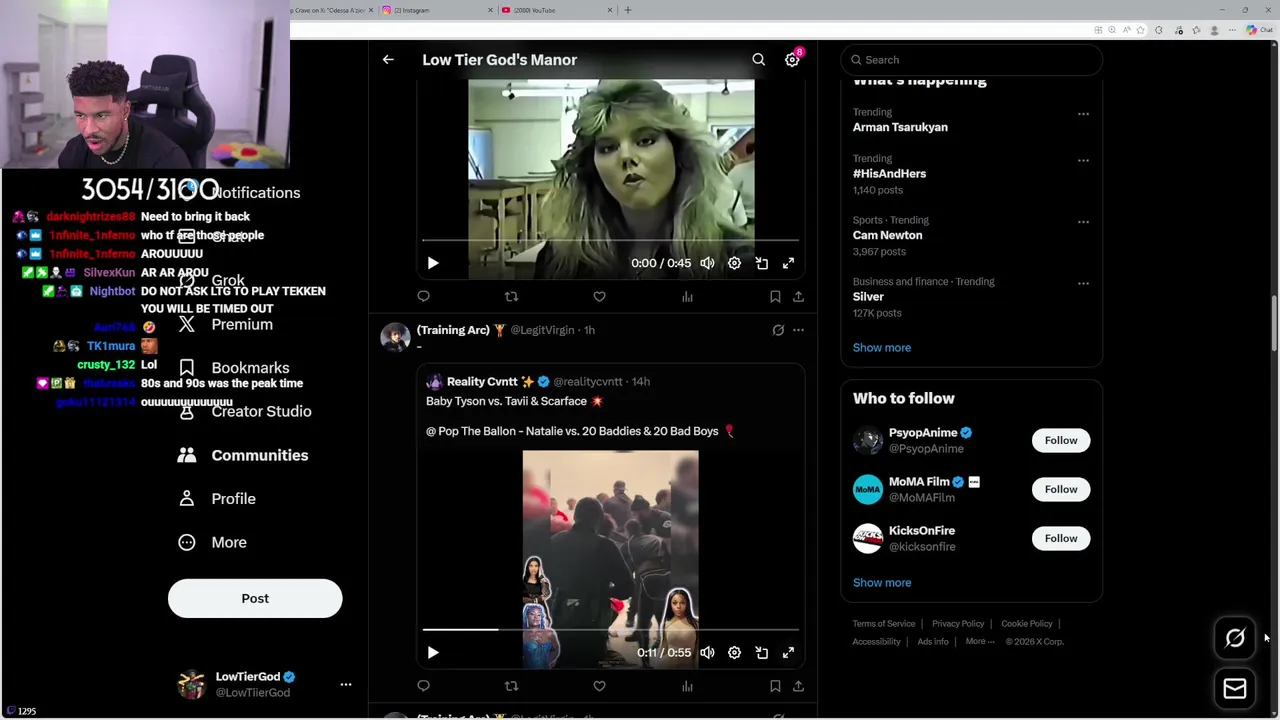Expand the footer More menu
This screenshot has height=720, width=1280.
980,642
